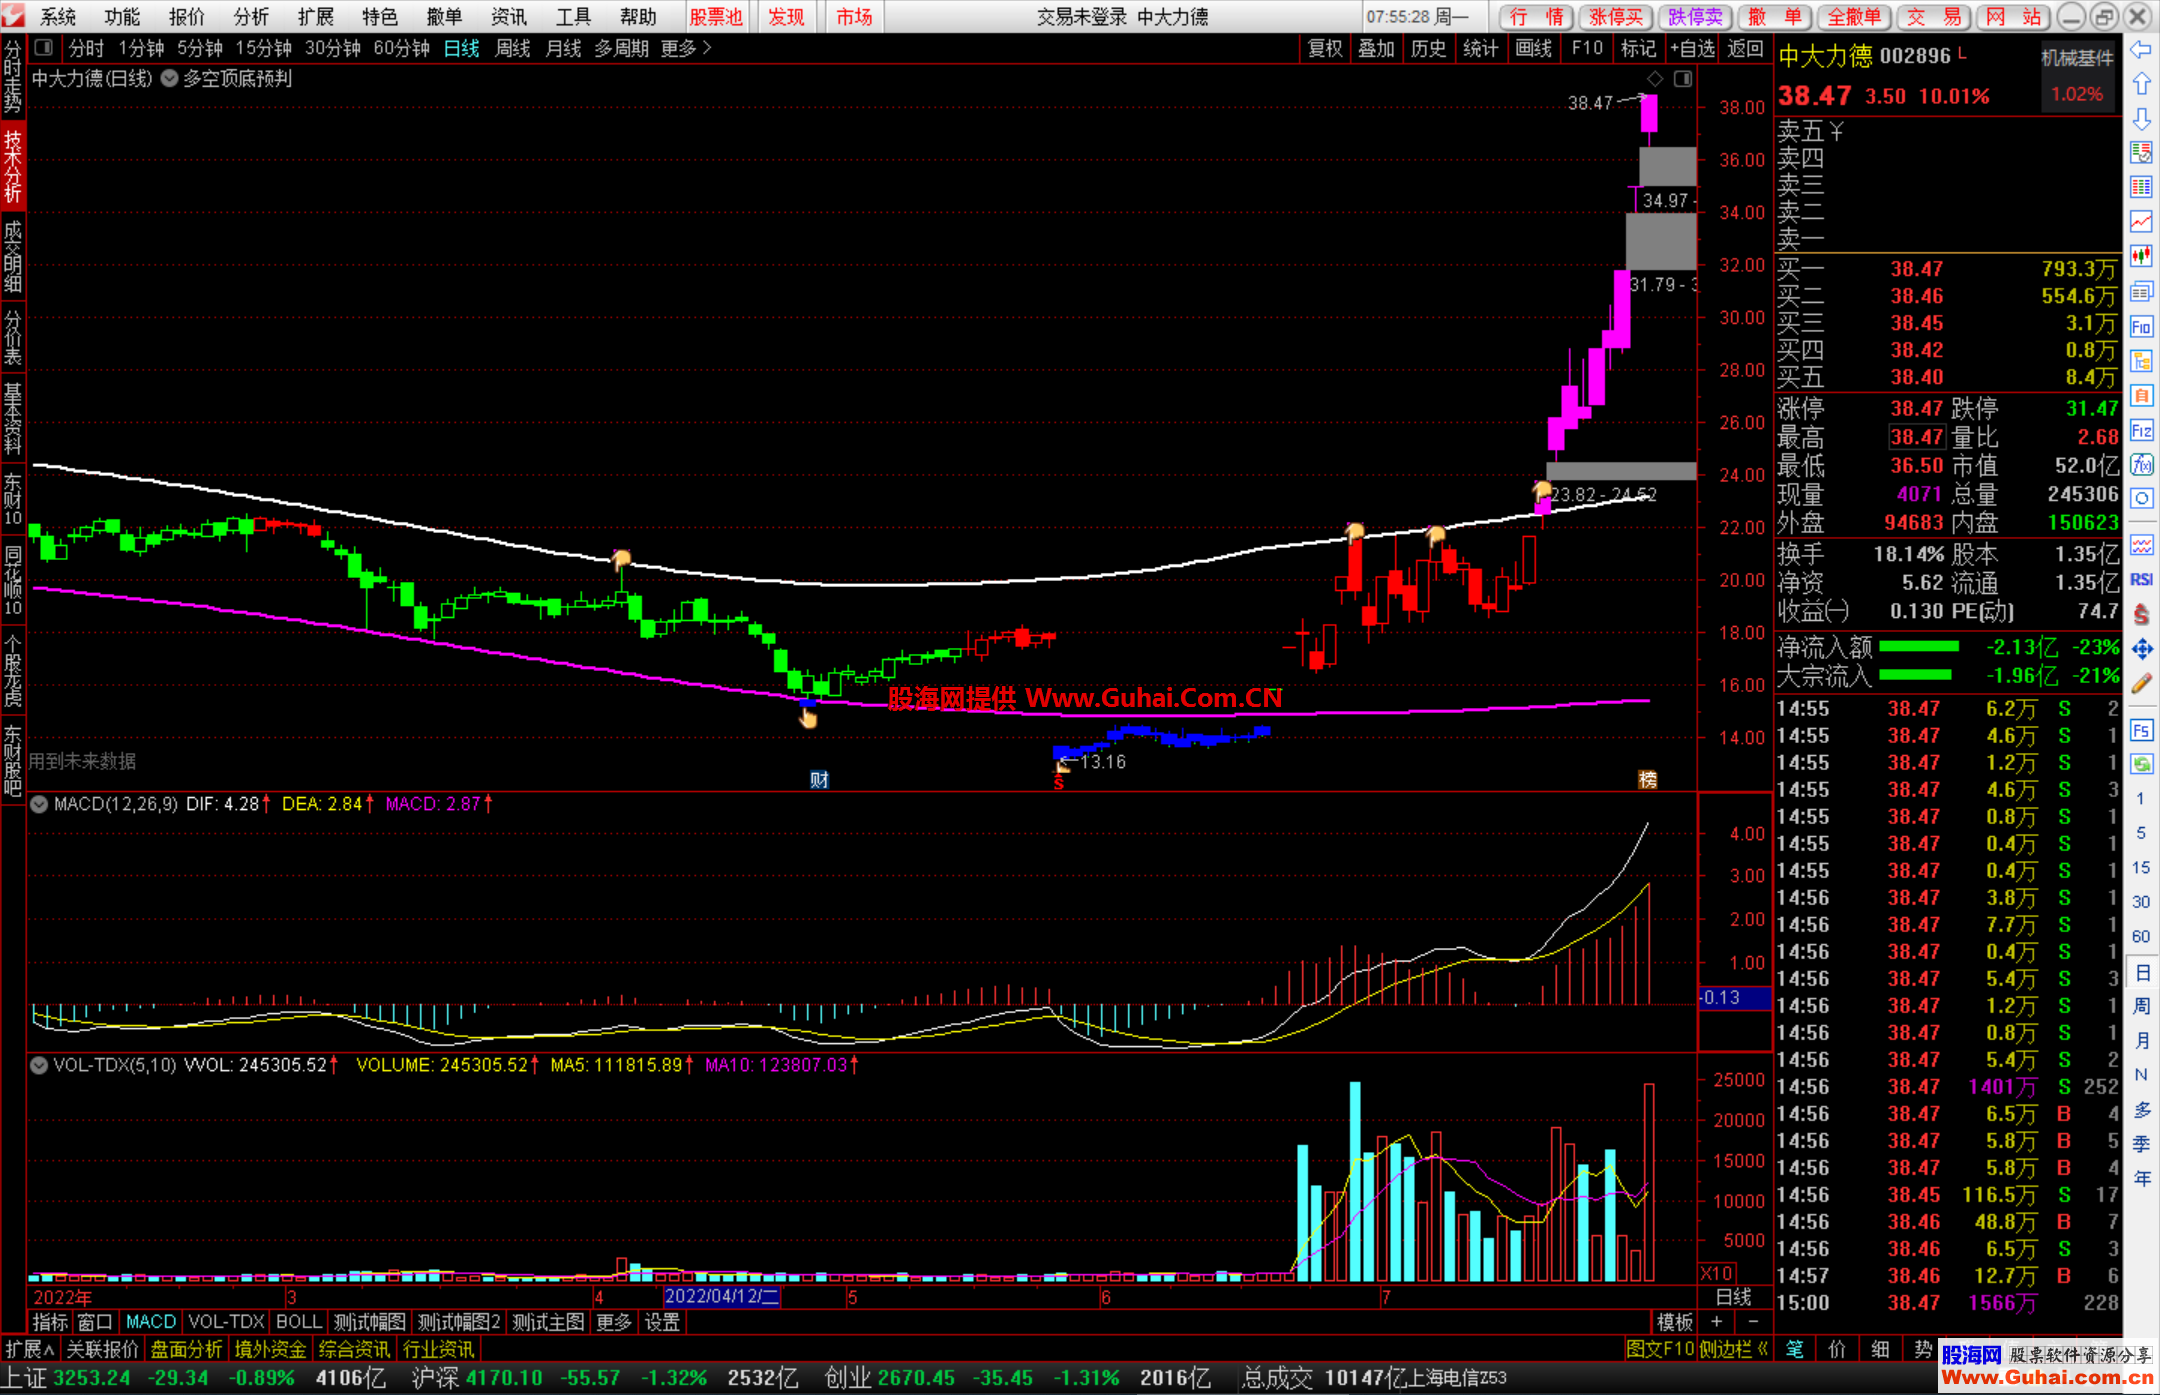Open the 模板 template dropdown
The image size is (2160, 1395).
1675,1322
